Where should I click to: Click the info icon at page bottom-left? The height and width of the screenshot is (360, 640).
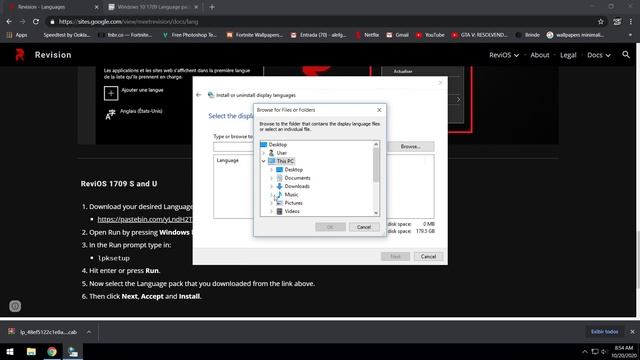pyautogui.click(x=15, y=306)
